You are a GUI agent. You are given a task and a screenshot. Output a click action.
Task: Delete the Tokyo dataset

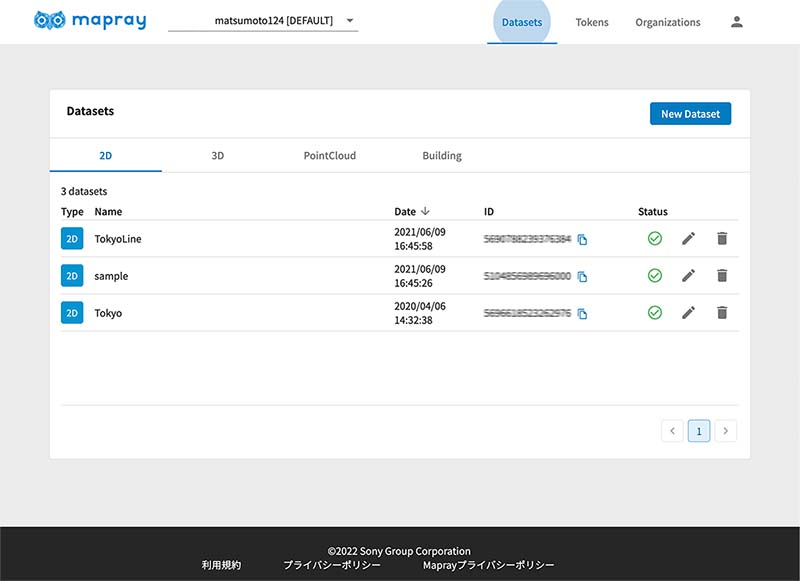(x=722, y=313)
